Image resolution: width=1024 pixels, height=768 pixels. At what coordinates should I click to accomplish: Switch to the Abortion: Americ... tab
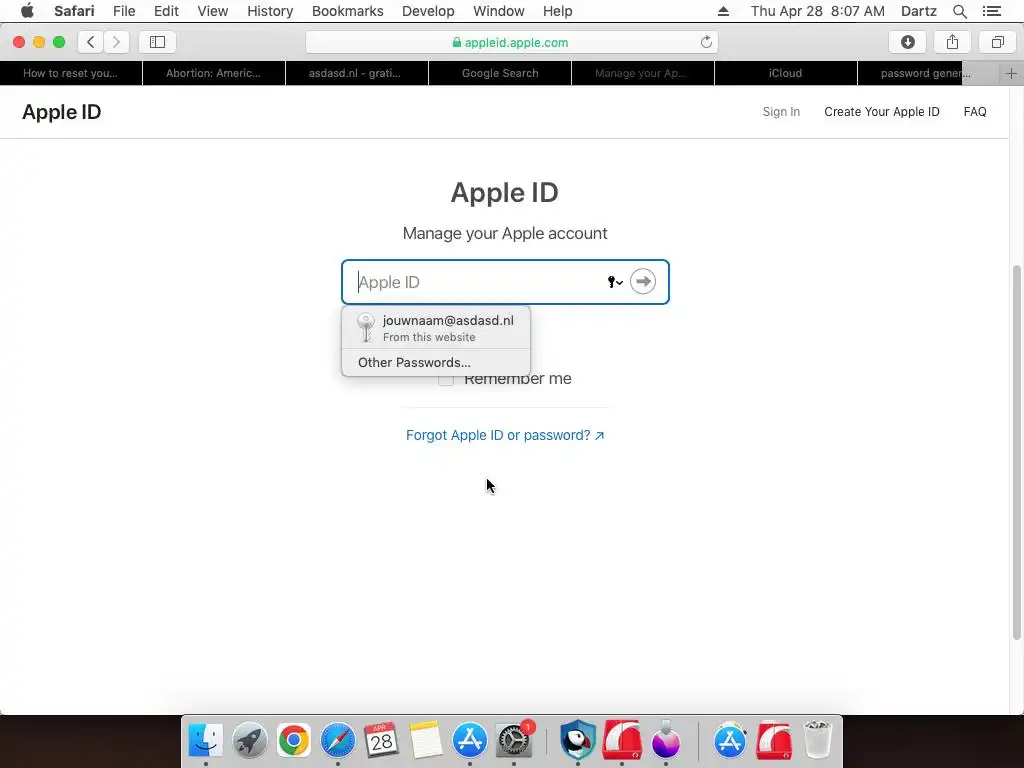(214, 73)
